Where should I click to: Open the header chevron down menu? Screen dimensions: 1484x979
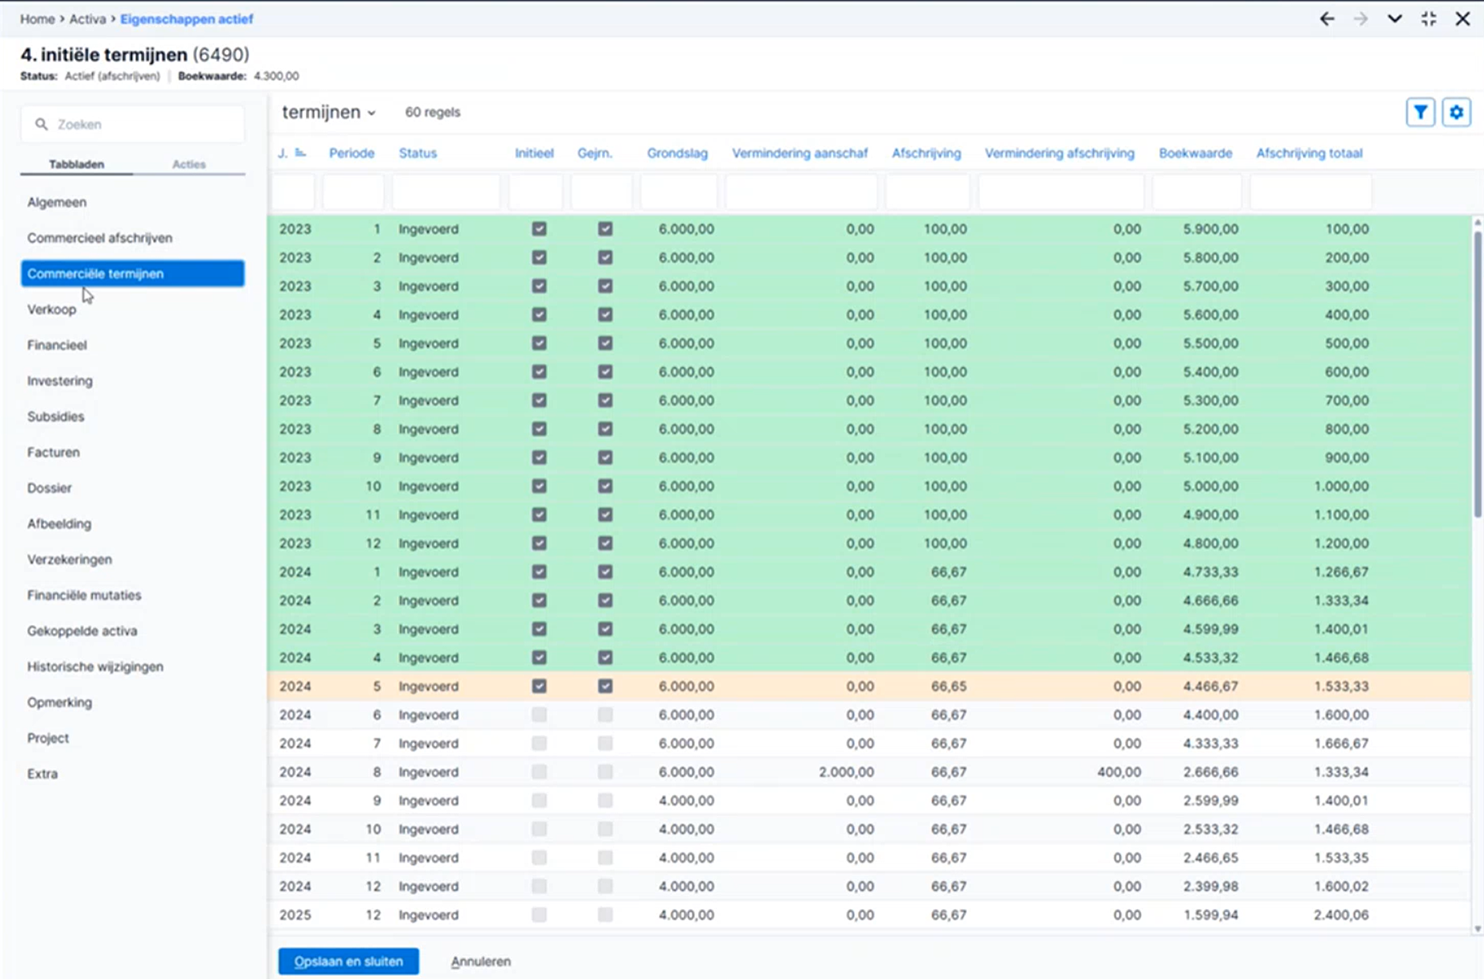1394,19
